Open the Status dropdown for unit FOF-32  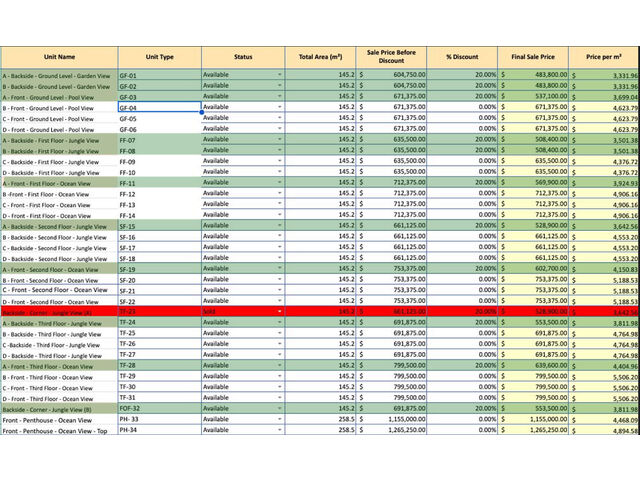(x=280, y=409)
